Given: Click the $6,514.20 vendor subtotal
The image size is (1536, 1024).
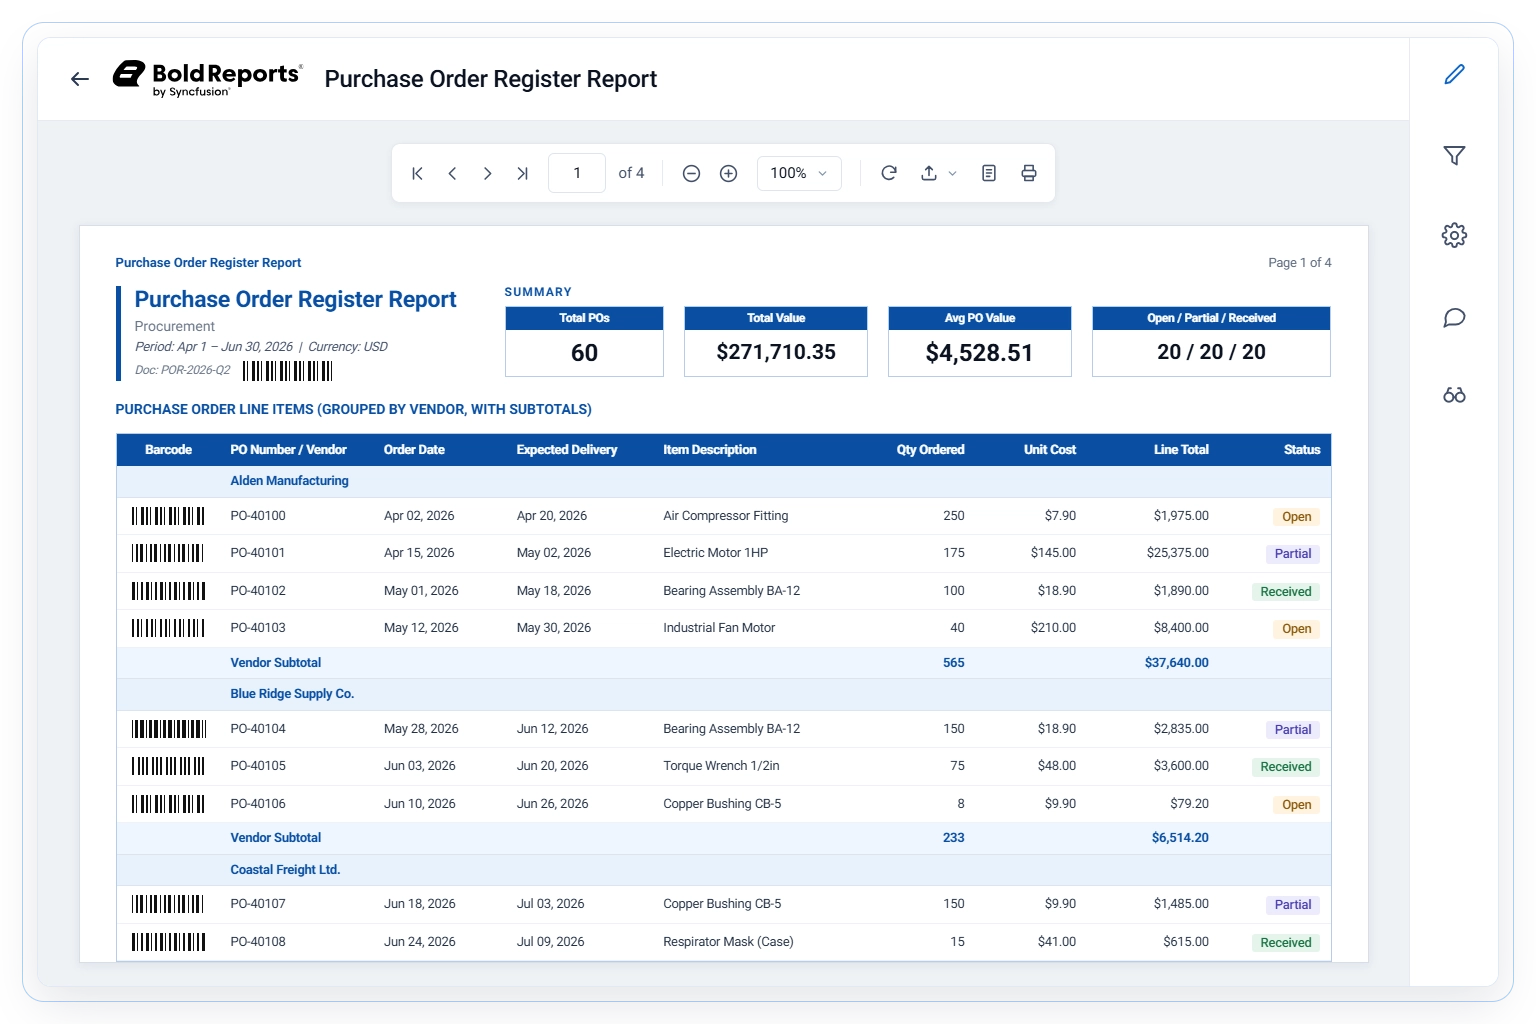Looking at the screenshot, I should click(1180, 838).
